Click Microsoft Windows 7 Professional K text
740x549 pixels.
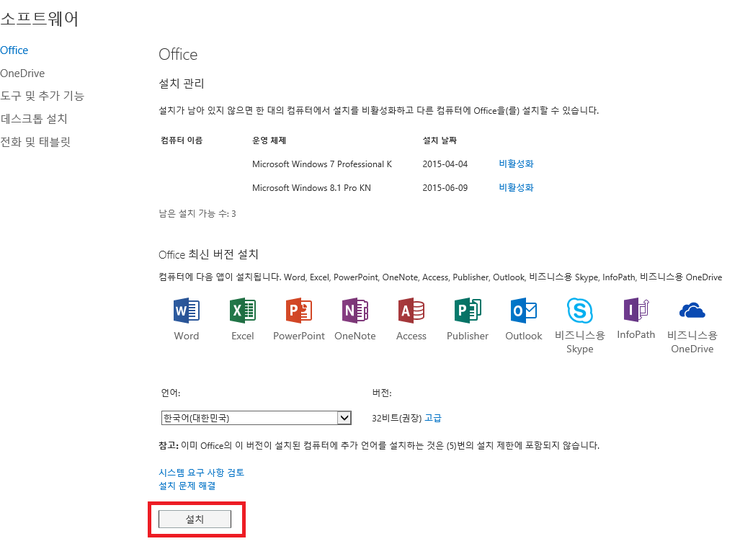point(322,164)
